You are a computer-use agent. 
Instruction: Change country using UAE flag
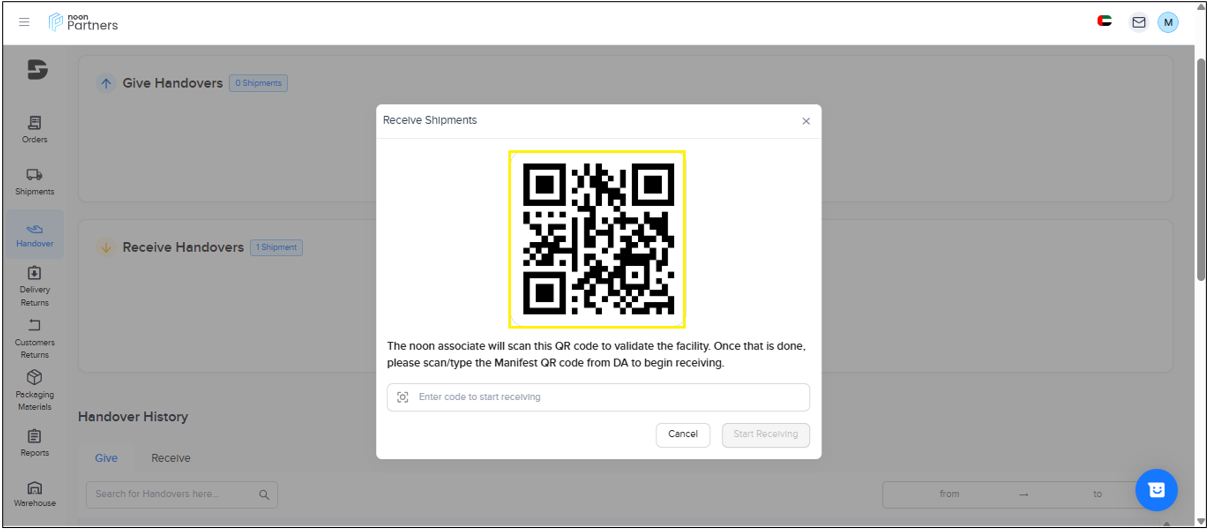[1104, 21]
